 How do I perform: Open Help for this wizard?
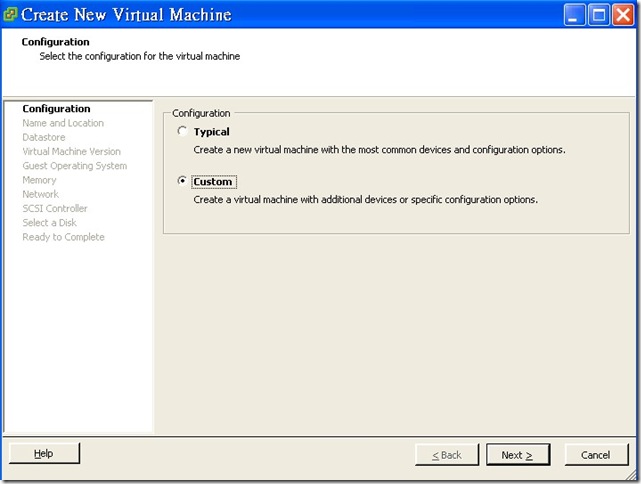(x=44, y=454)
